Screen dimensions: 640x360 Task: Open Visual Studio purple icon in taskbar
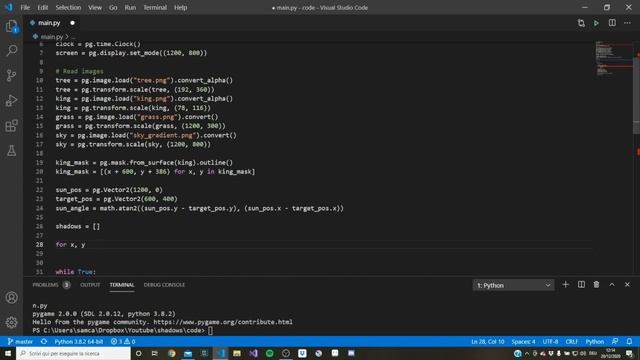pos(253,353)
